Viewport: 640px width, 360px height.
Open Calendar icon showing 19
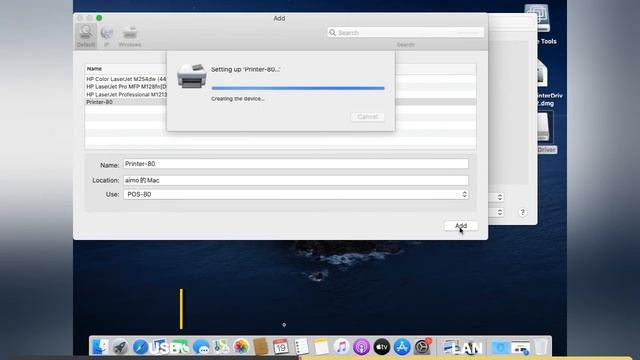[281, 347]
